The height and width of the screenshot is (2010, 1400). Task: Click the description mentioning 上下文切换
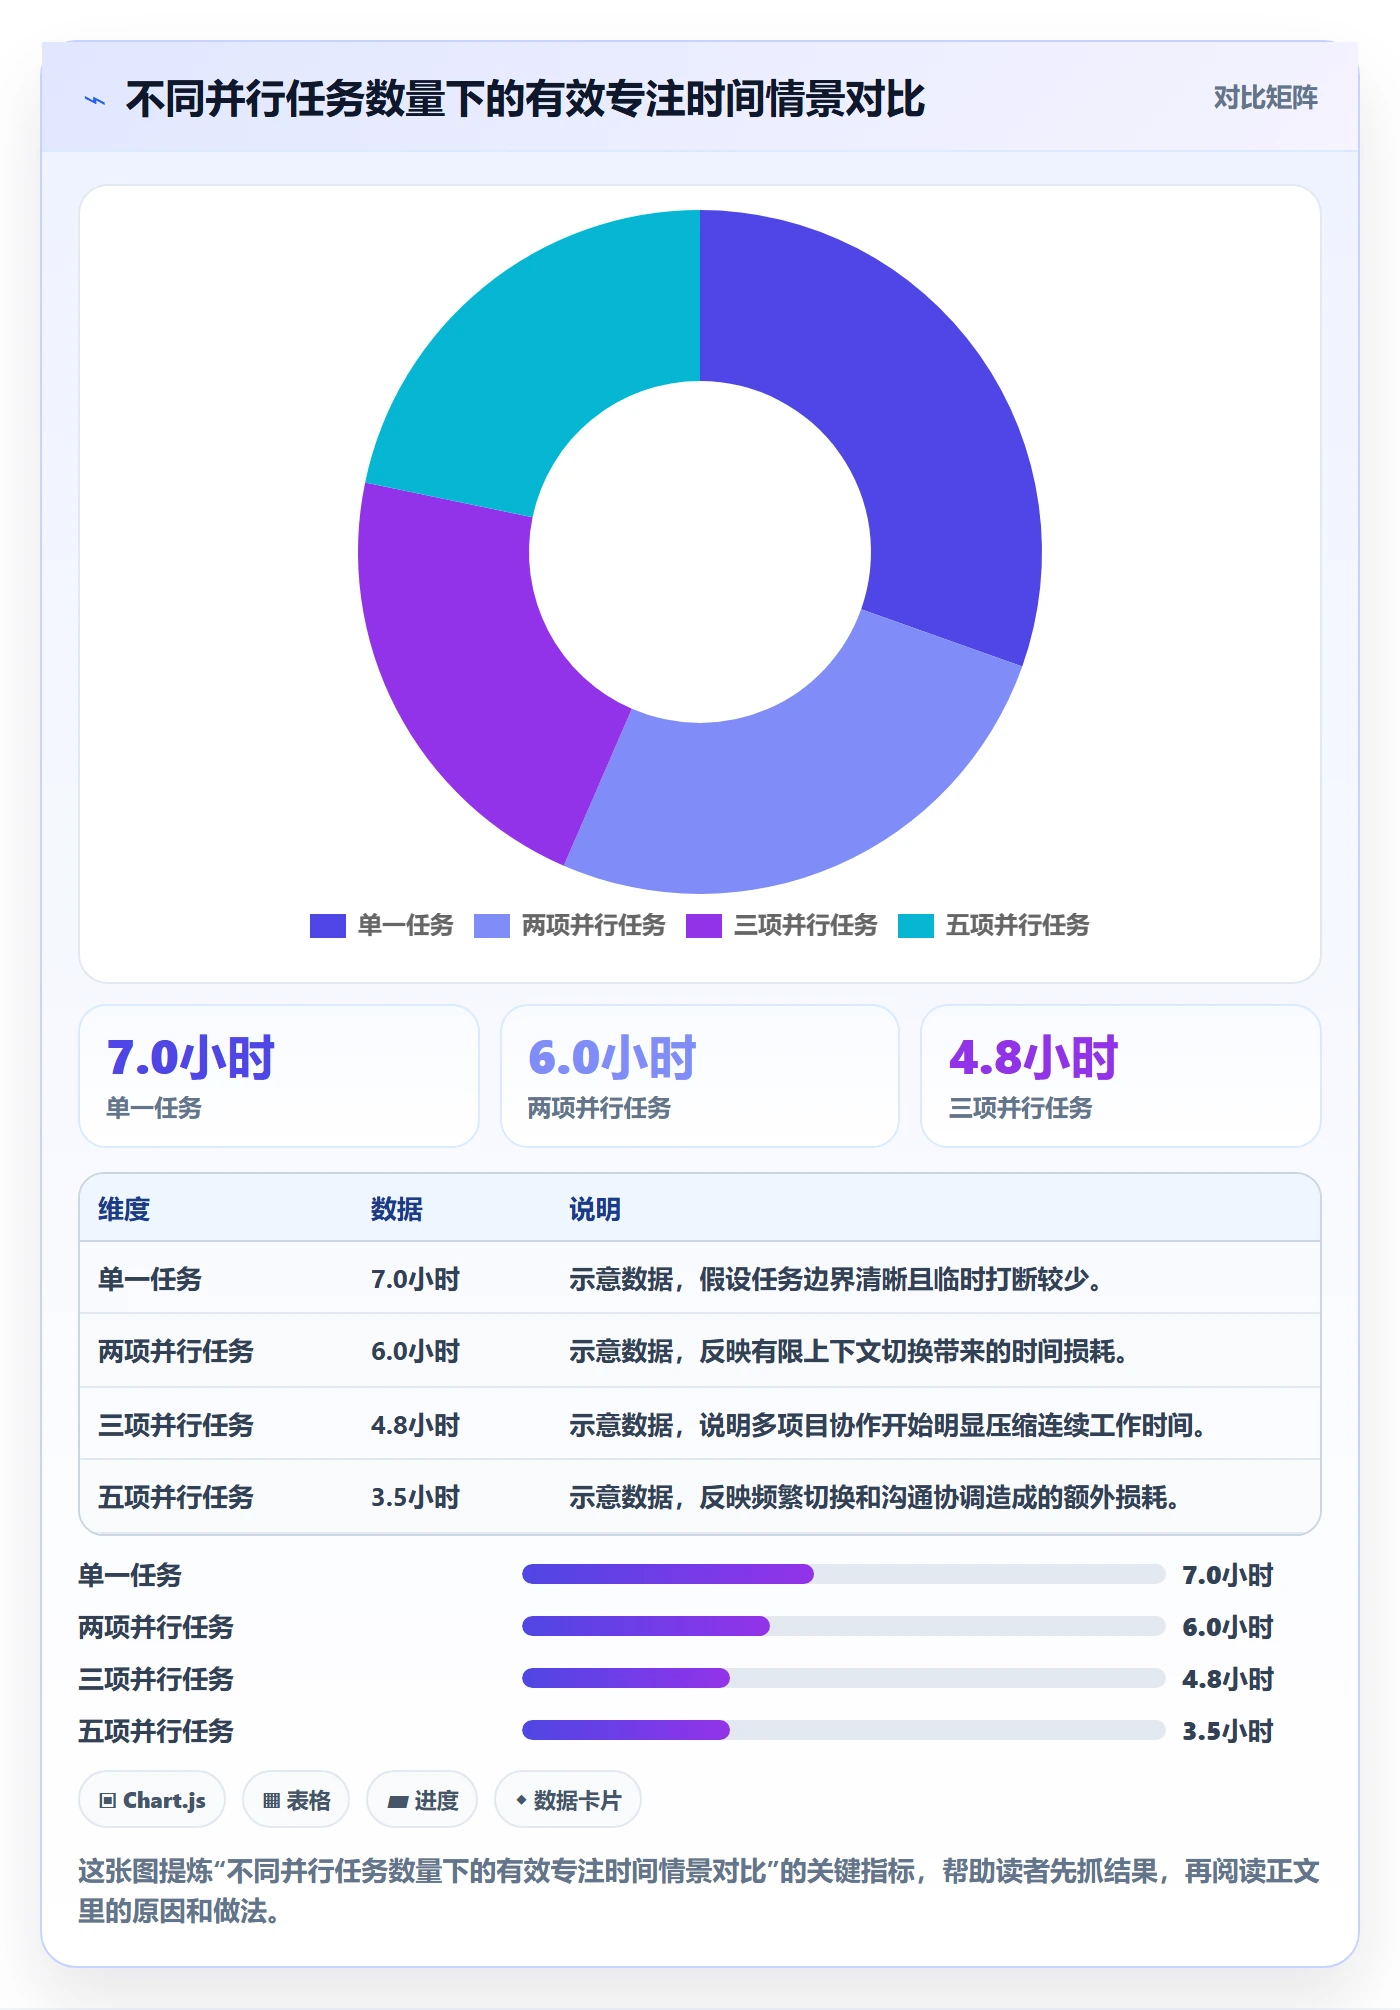click(849, 1351)
